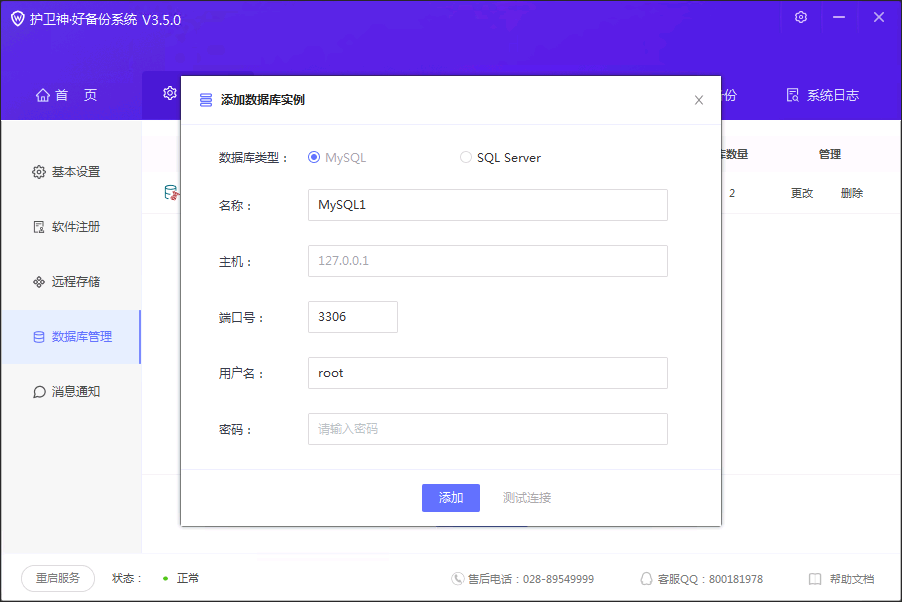This screenshot has width=902, height=602.
Task: Click the 测试连接 button
Action: [526, 498]
